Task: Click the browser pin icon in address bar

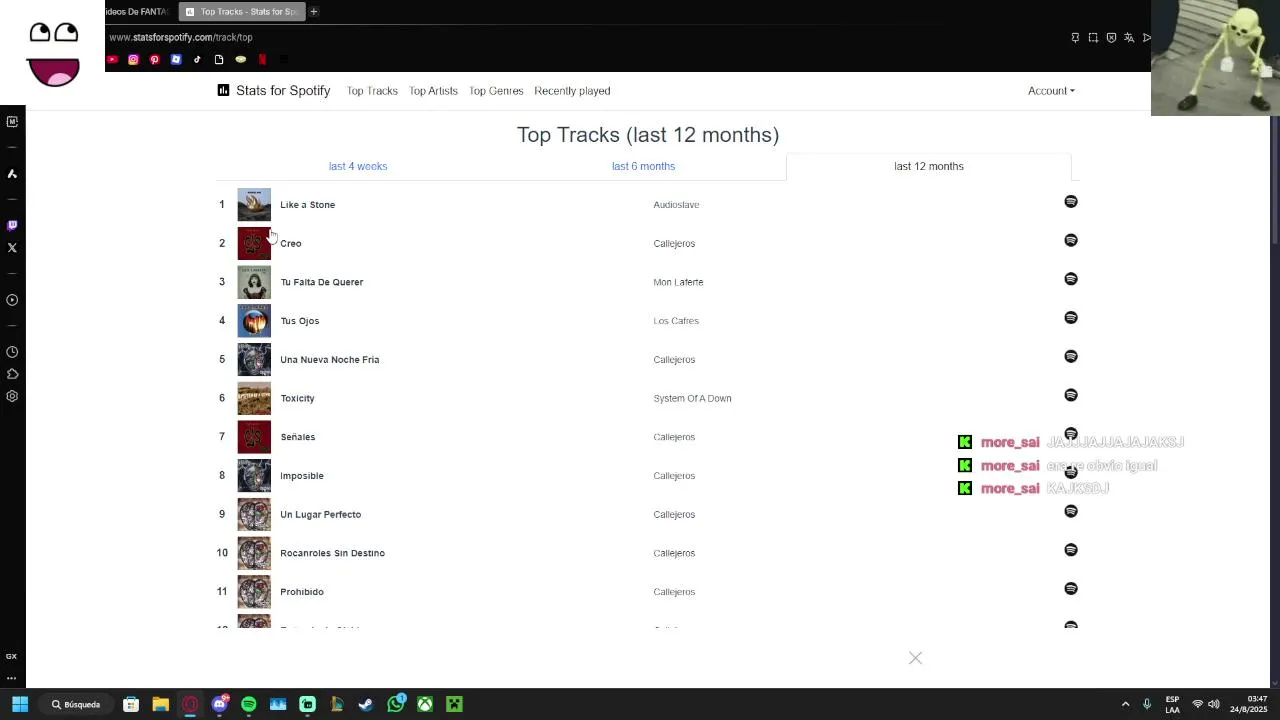Action: pyautogui.click(x=1075, y=37)
